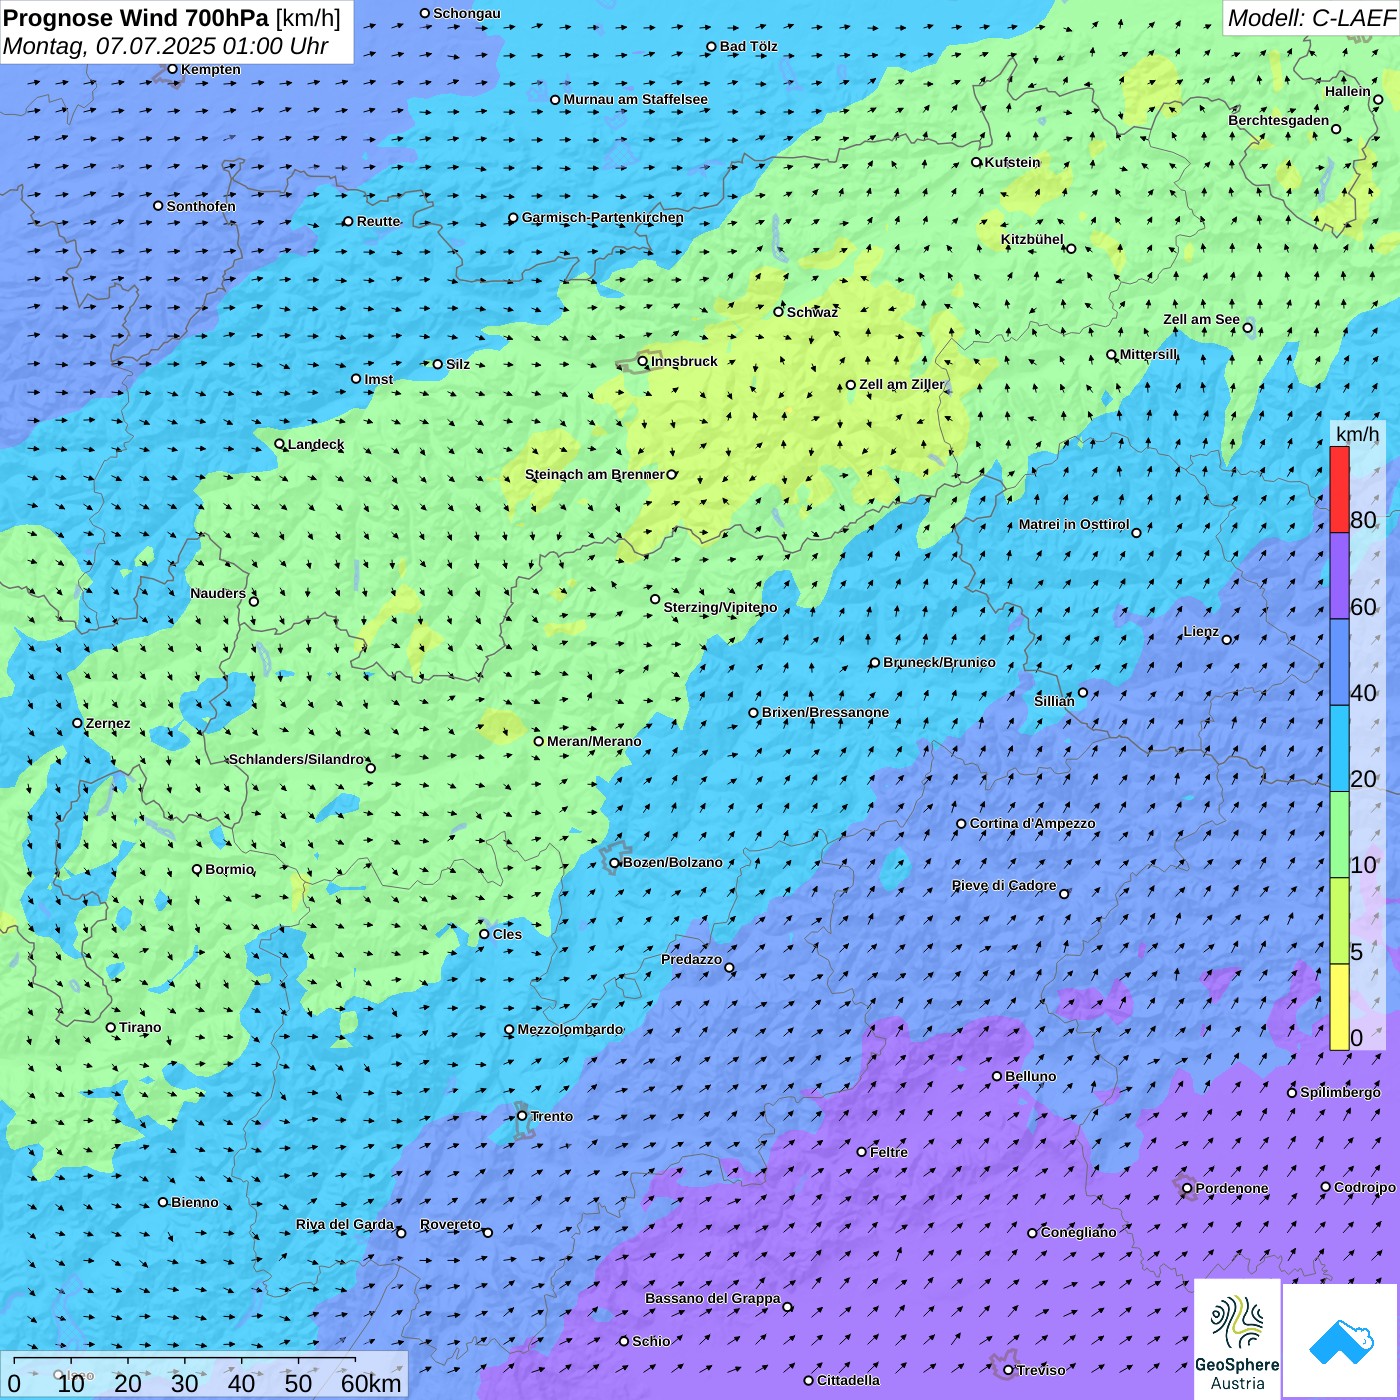The image size is (1400, 1400).
Task: Click the Treviso city marker
Action: point(1008,1370)
